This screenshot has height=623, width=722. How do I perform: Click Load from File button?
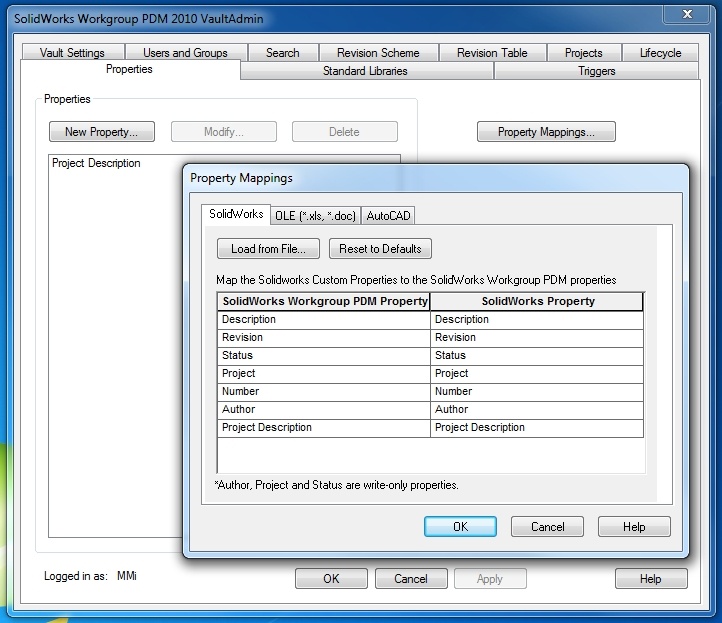click(268, 249)
